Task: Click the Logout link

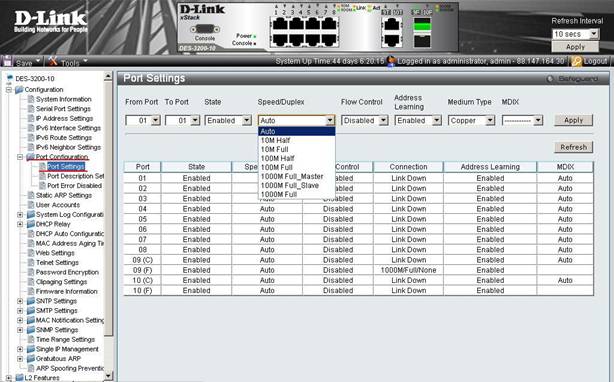Action: pyautogui.click(x=595, y=61)
